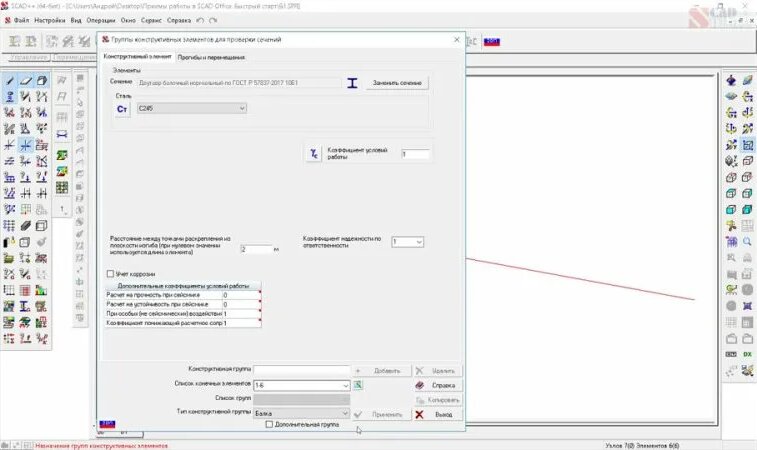This screenshot has width=757, height=450.
Task: Open the Сервис menu
Action: pyautogui.click(x=151, y=20)
